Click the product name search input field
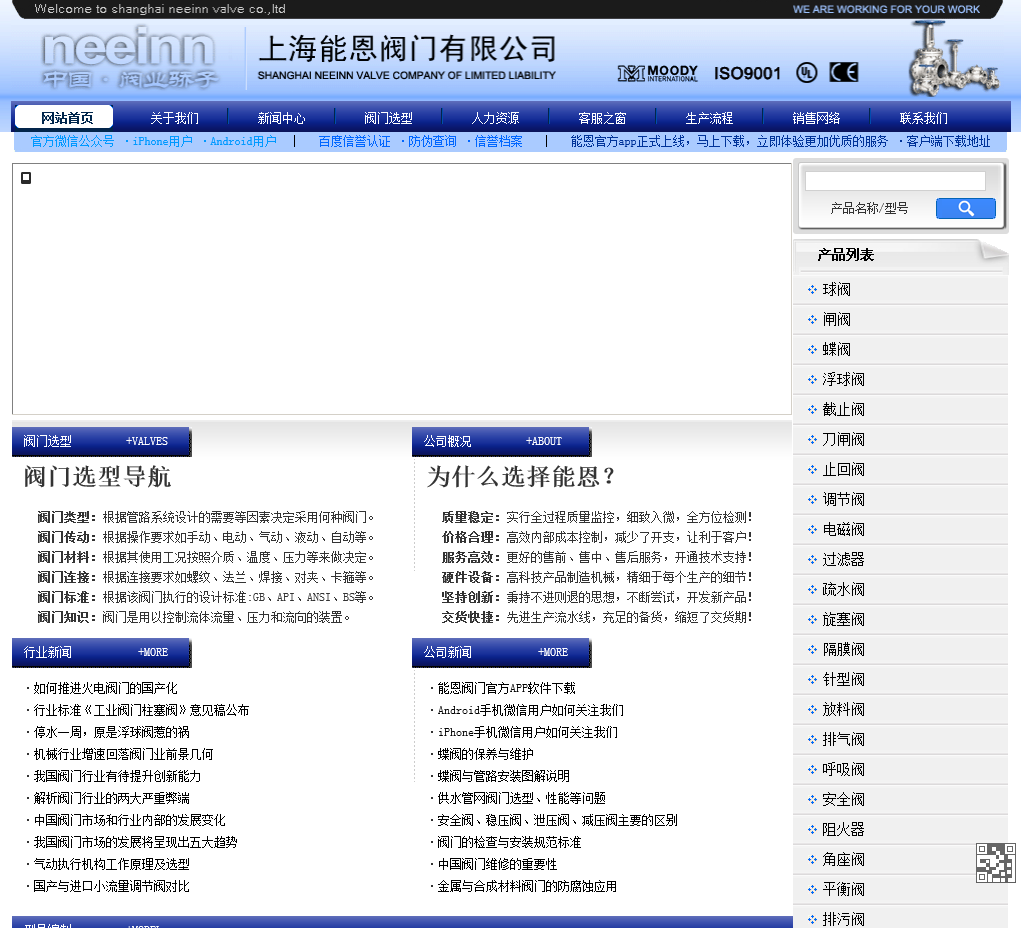Viewport: 1021px width, 928px height. (x=895, y=181)
